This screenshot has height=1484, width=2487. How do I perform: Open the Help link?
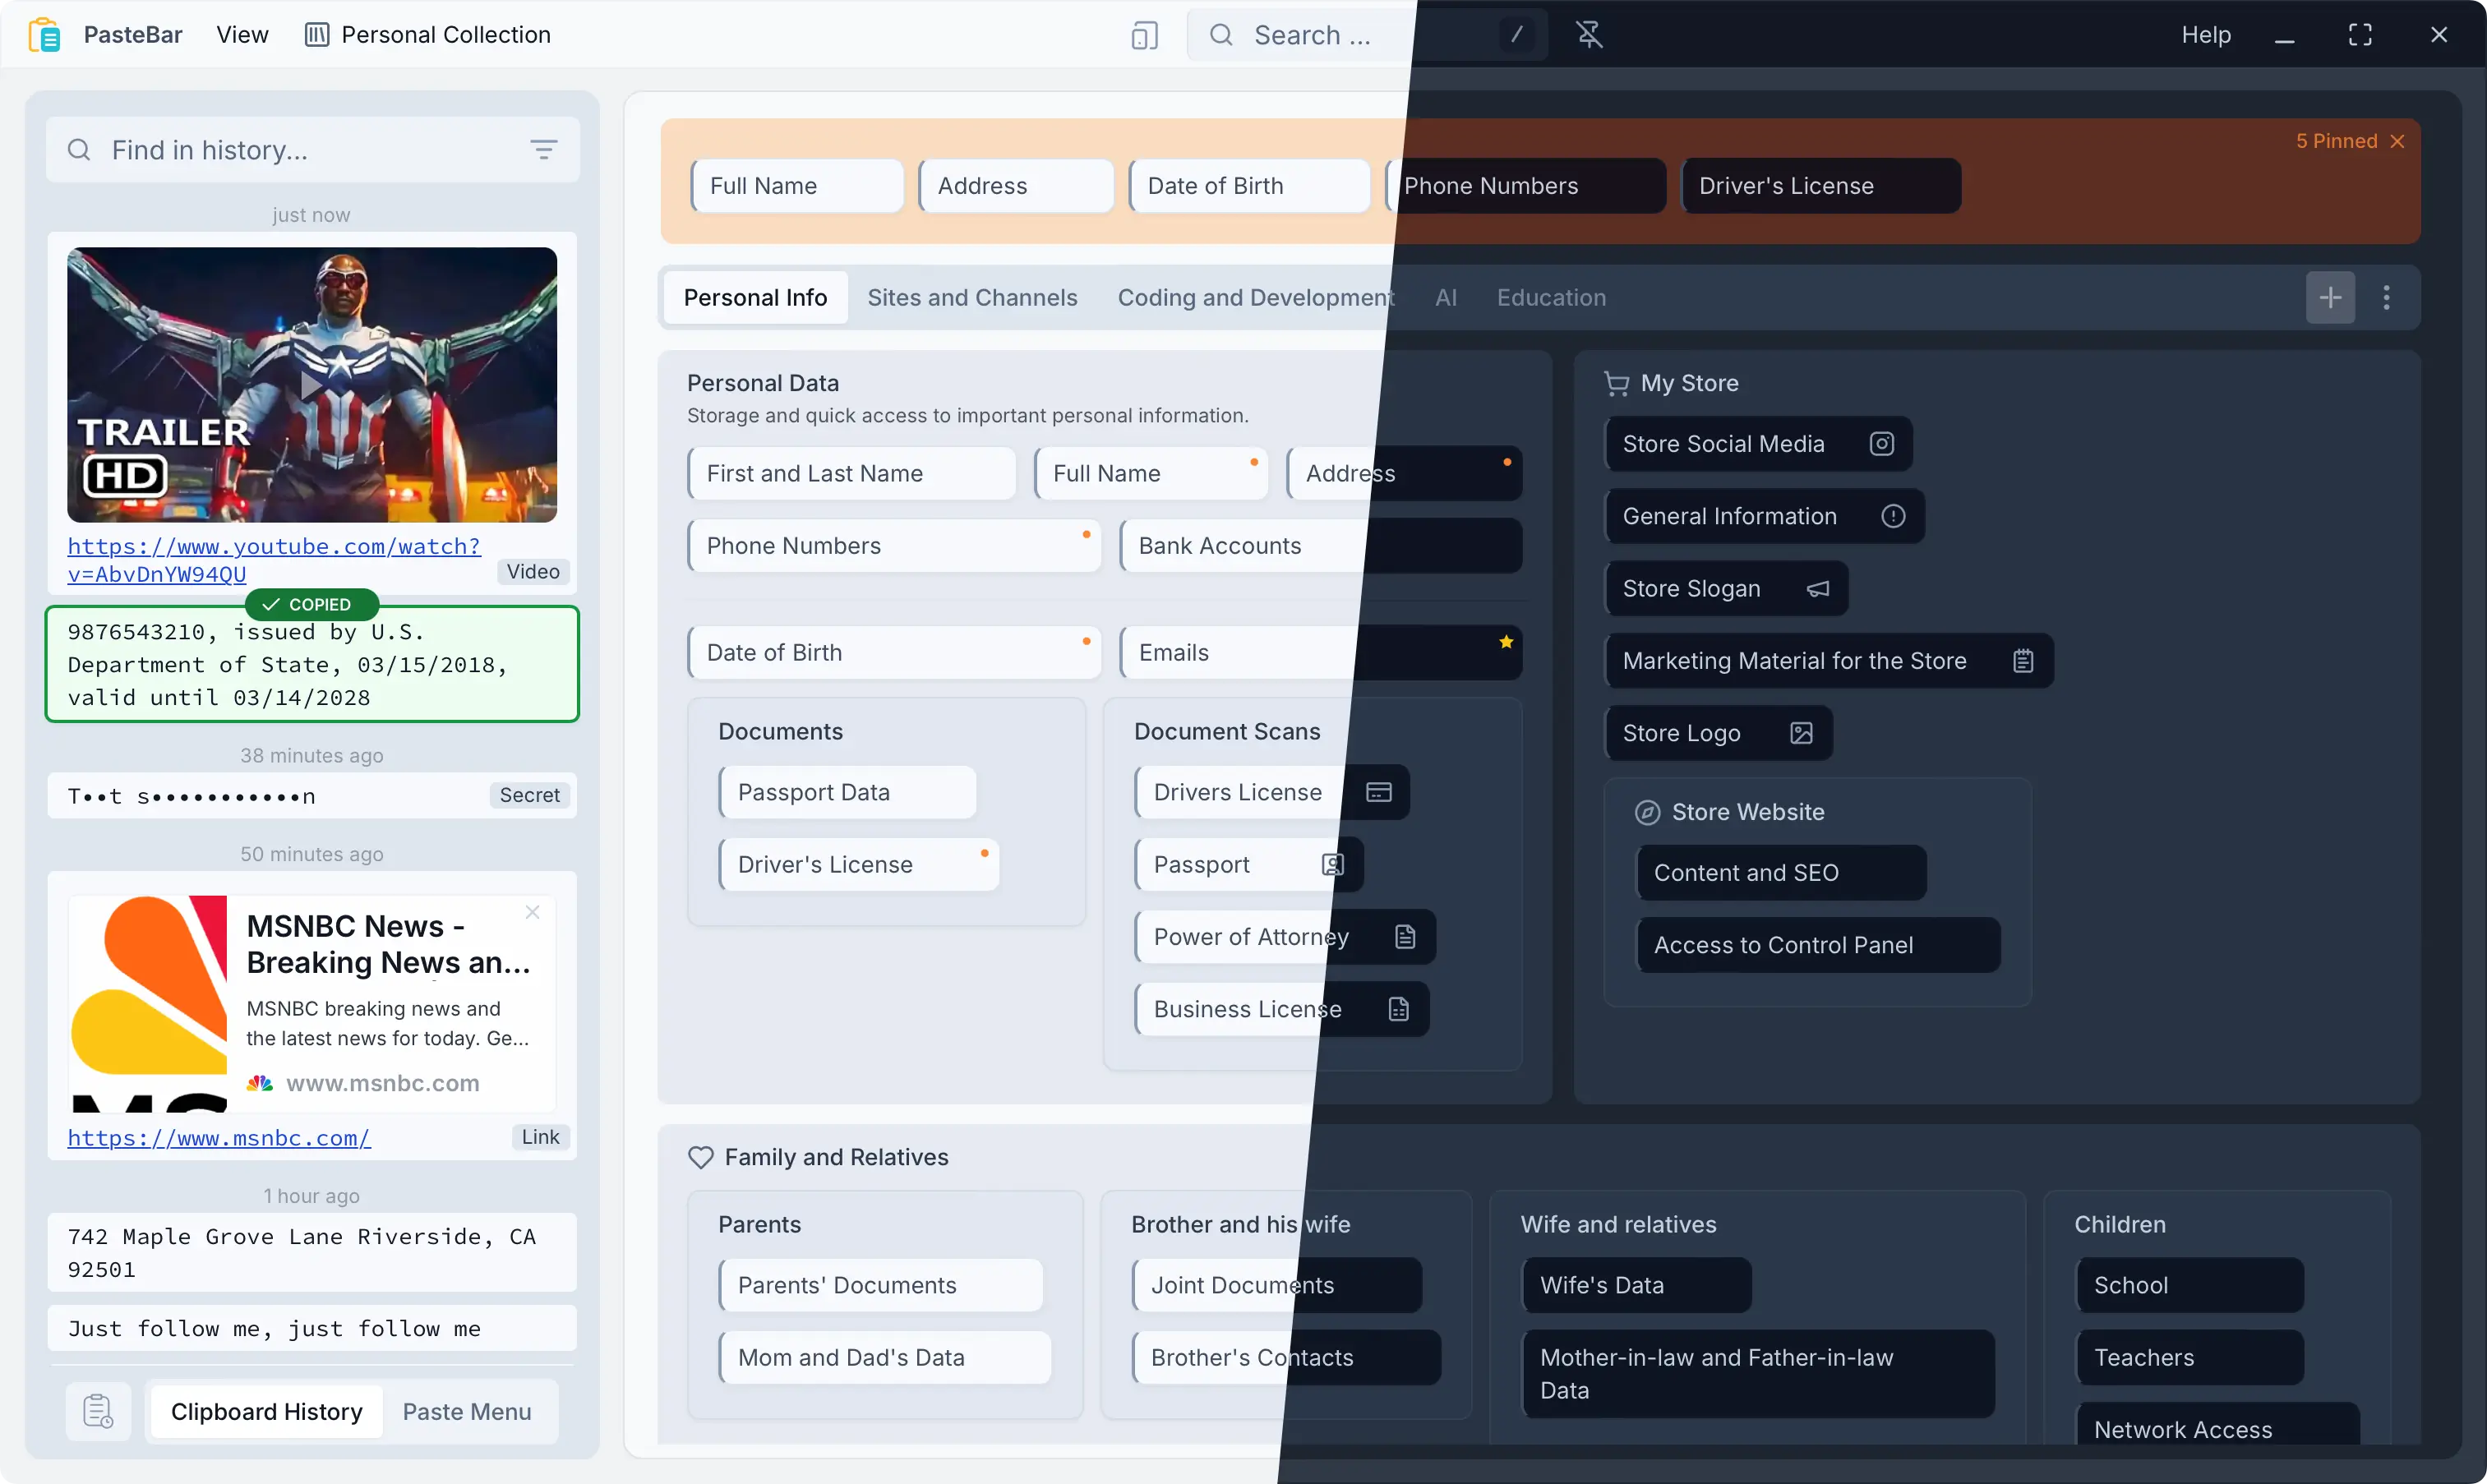[x=2206, y=34]
